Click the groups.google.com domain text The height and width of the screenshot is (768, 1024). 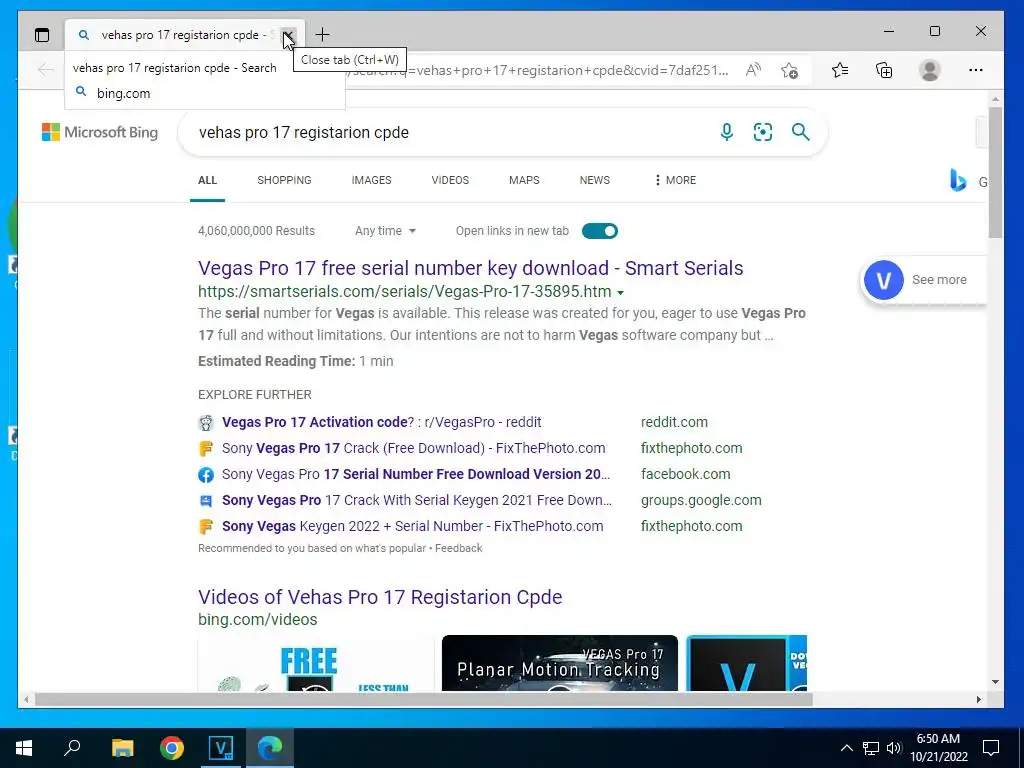(701, 501)
